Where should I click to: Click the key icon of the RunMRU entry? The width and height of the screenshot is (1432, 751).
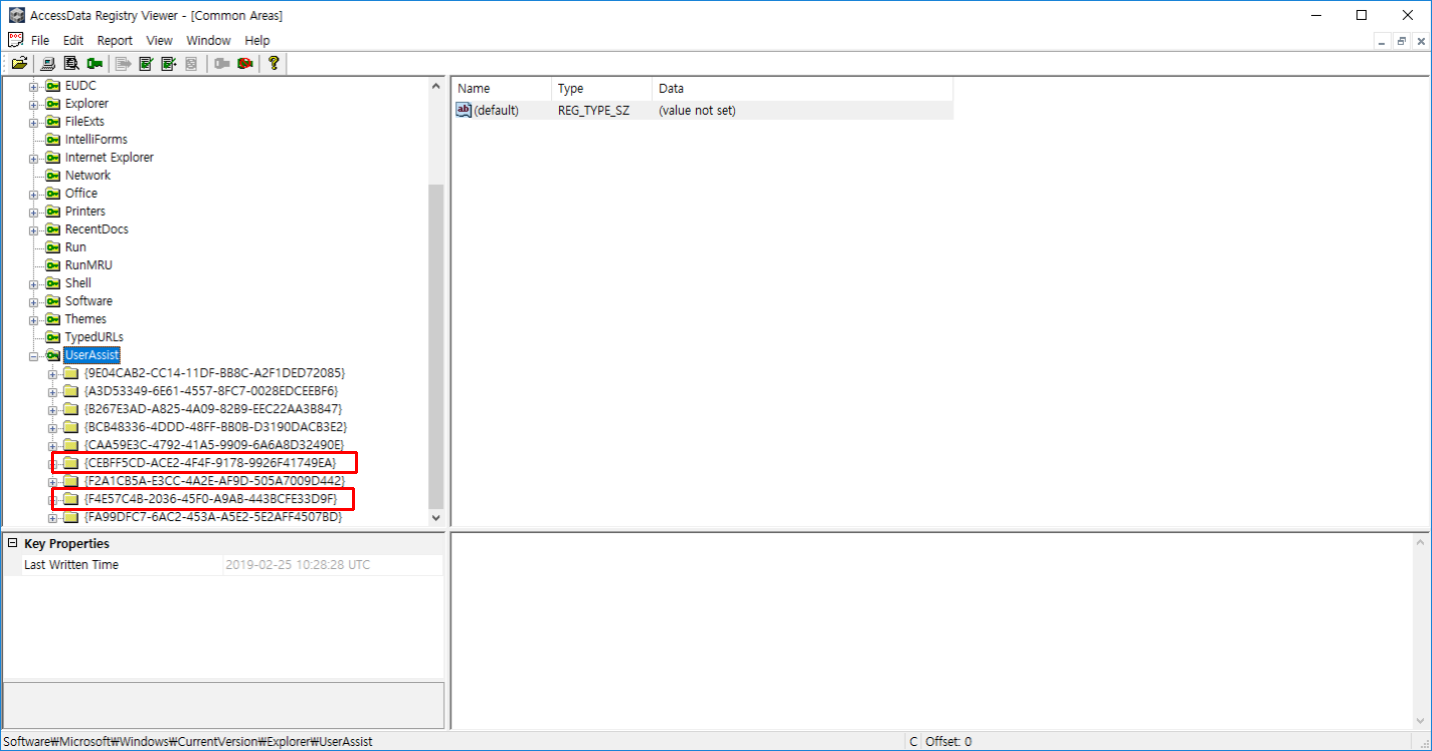[x=53, y=265]
